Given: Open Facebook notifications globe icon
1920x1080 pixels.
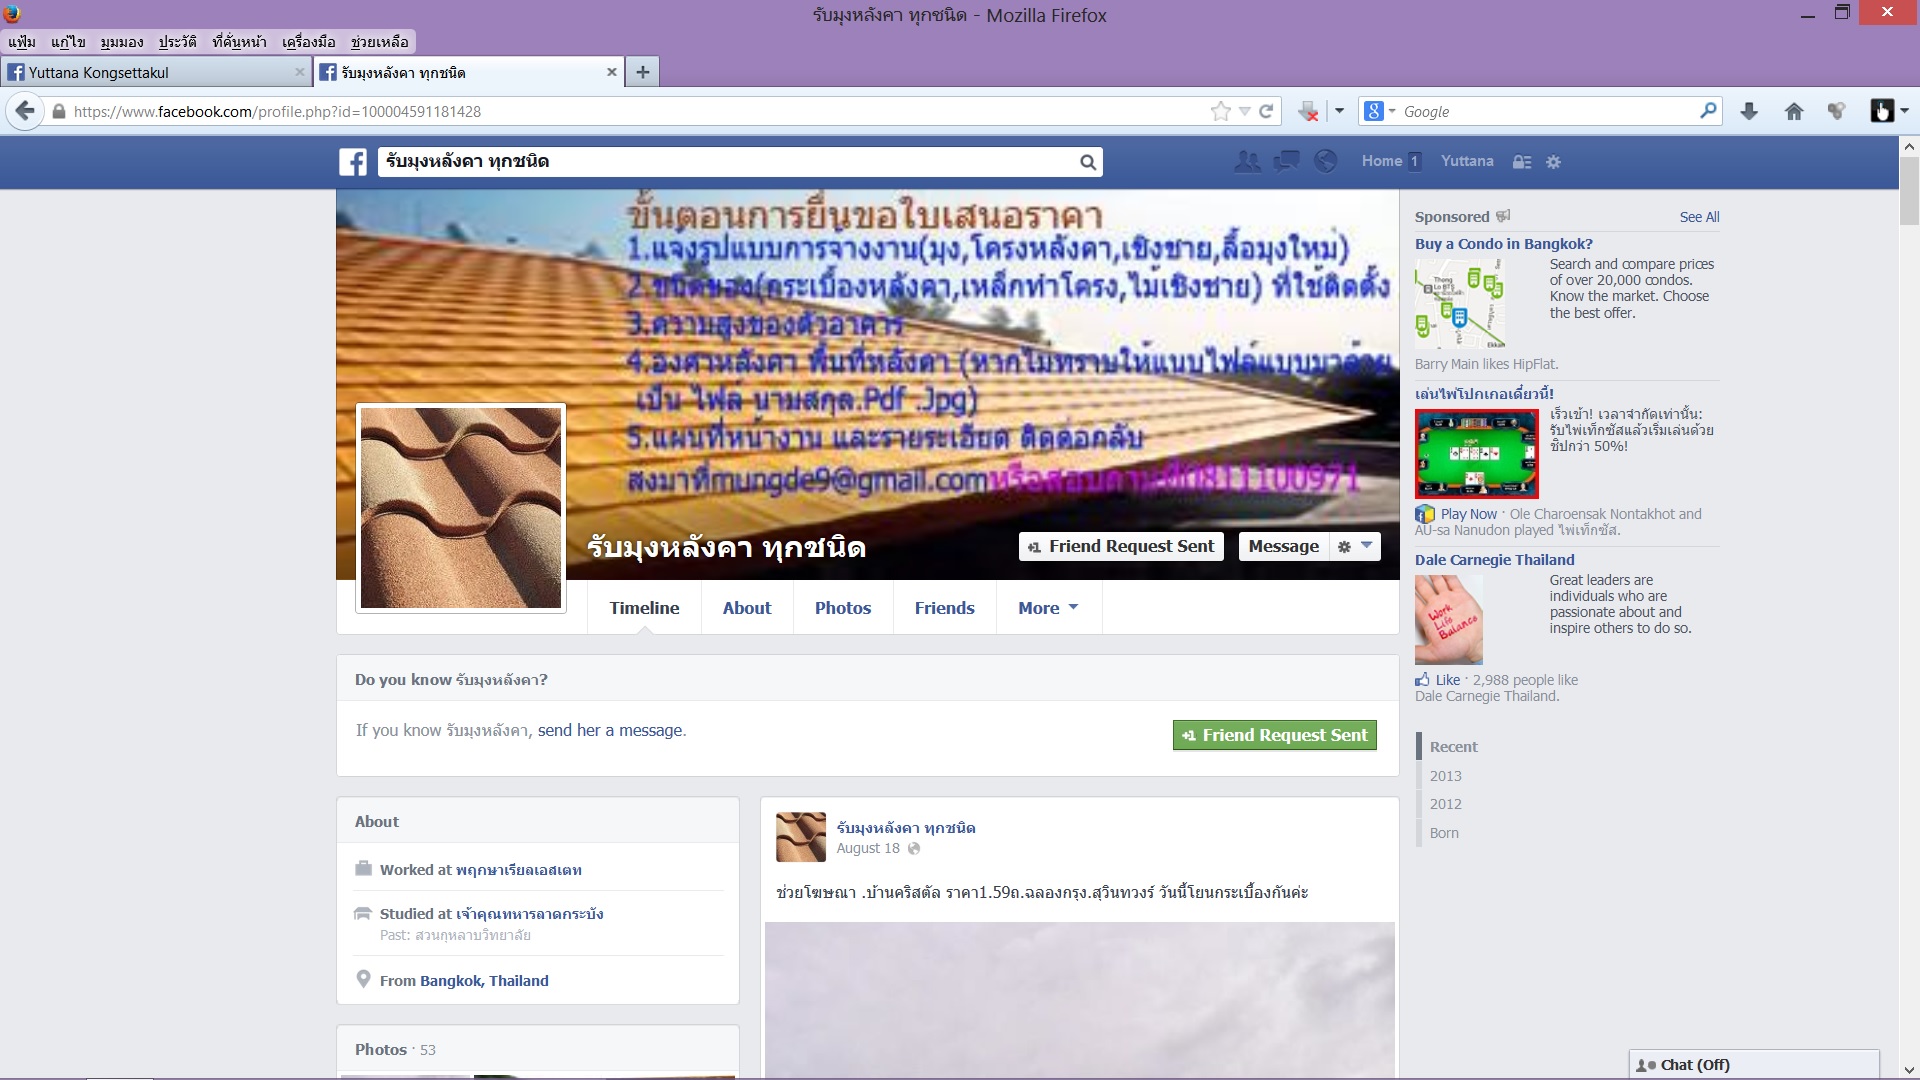Looking at the screenshot, I should 1325,161.
